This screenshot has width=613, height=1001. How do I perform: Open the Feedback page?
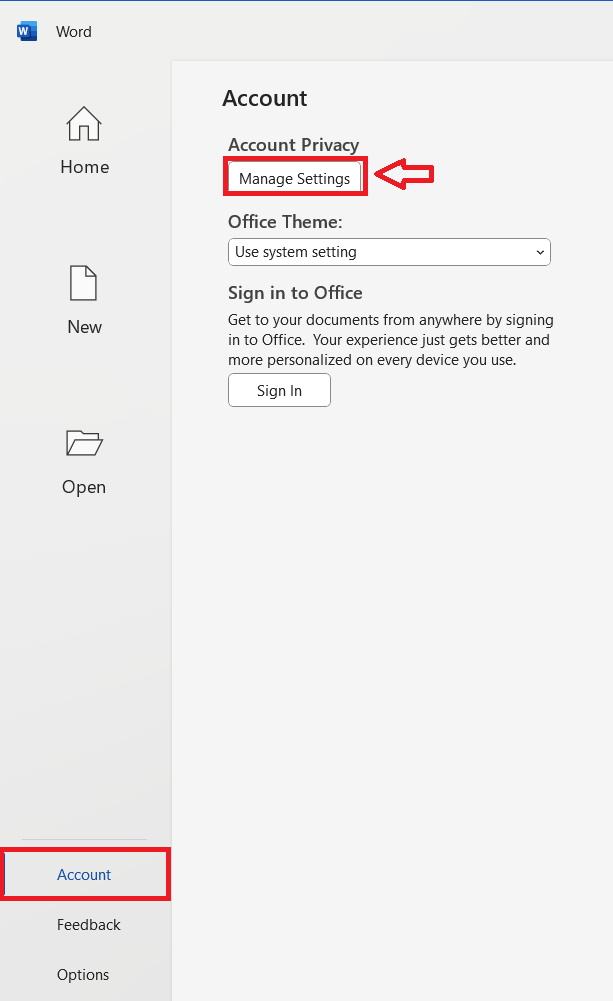pyautogui.click(x=88, y=925)
